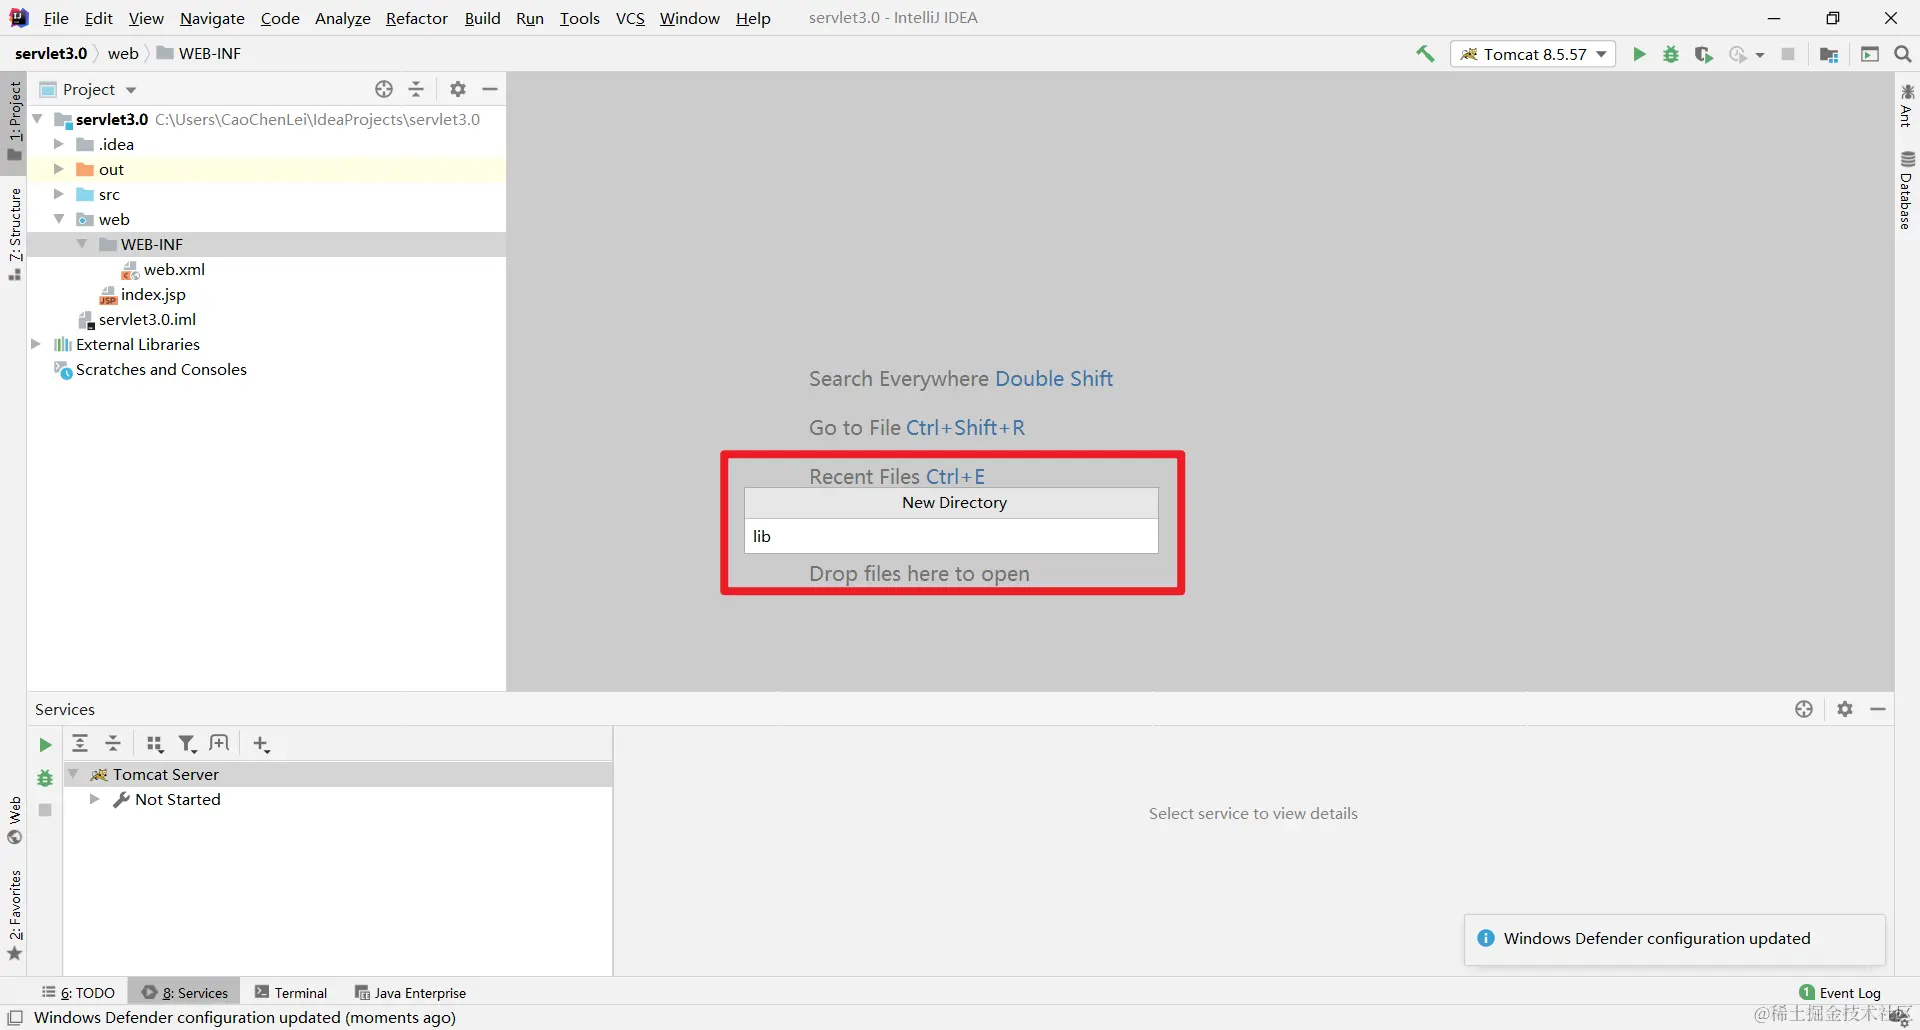Open the Tools menu

coord(579,18)
